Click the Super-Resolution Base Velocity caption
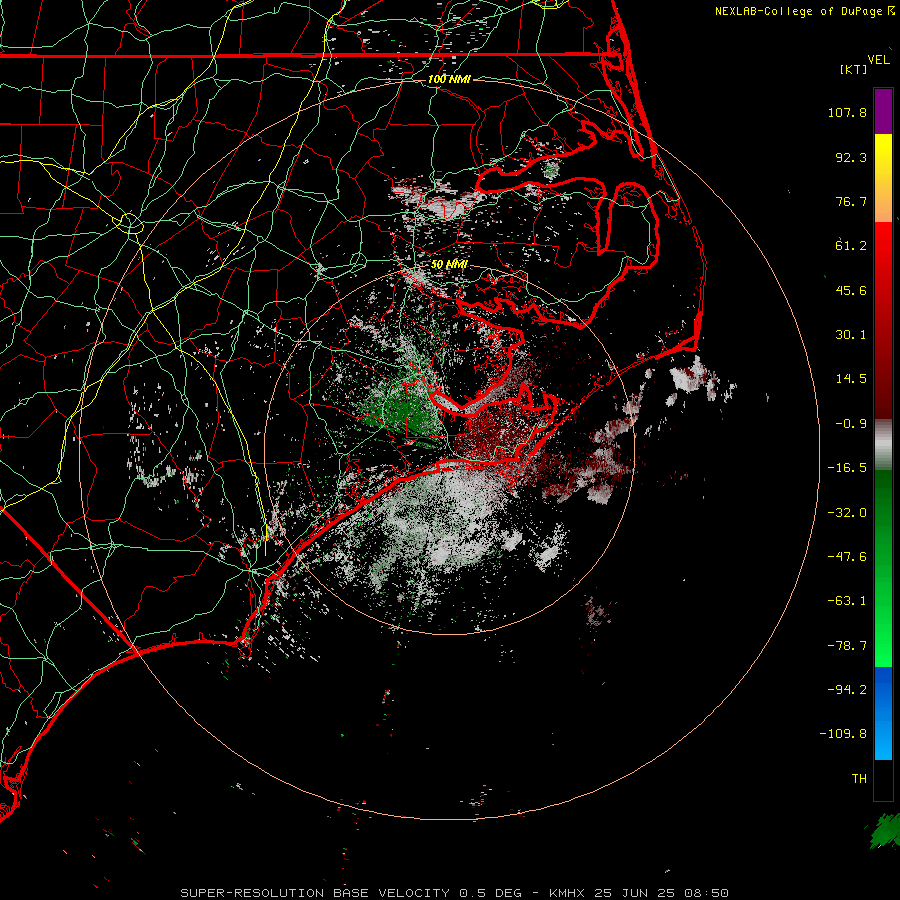900x900 pixels. (455, 893)
